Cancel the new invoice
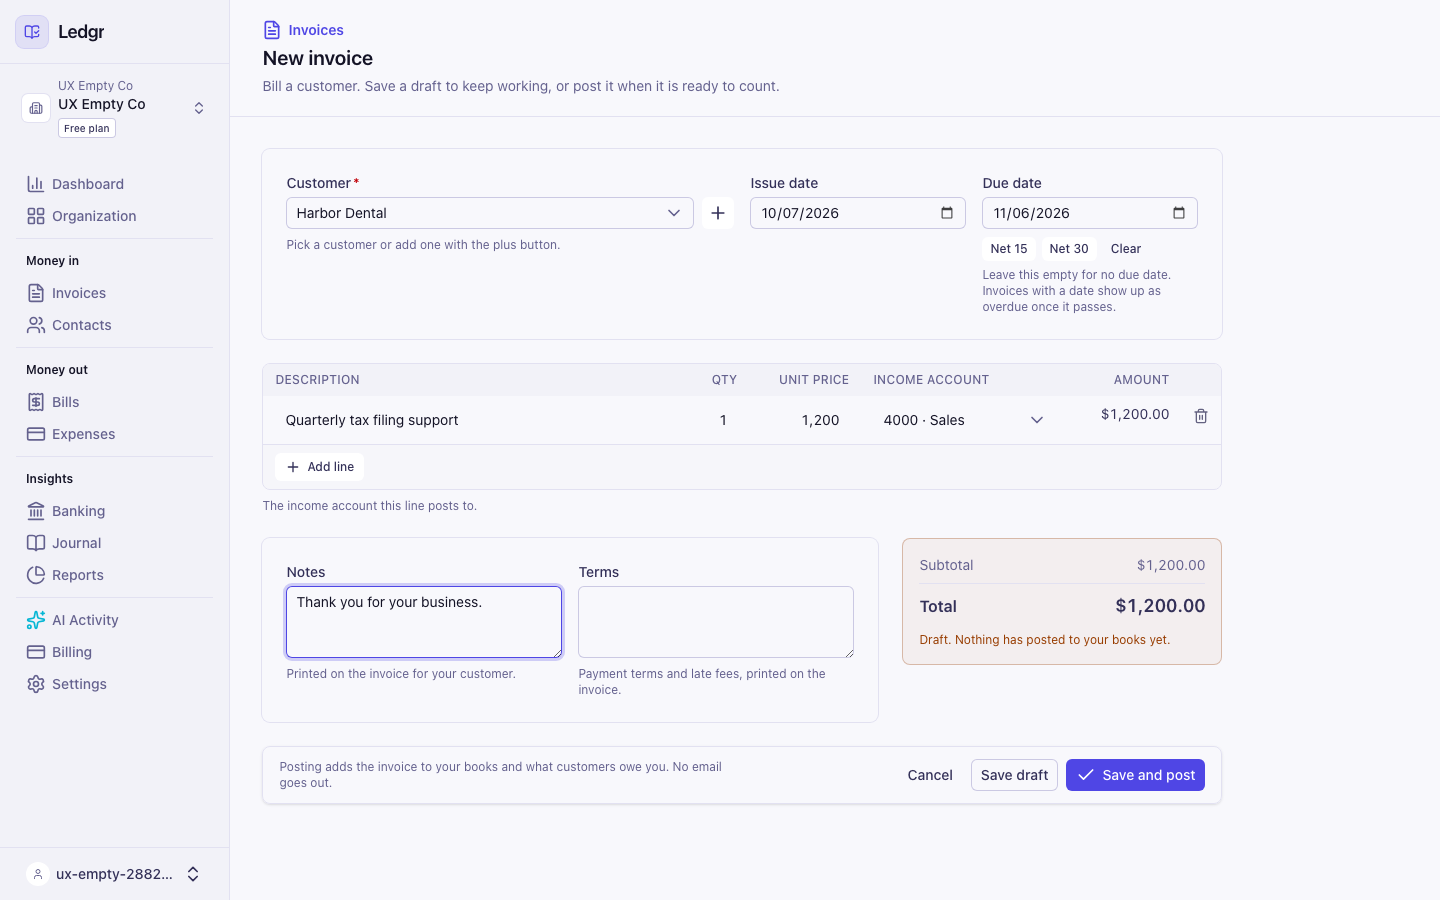Image resolution: width=1440 pixels, height=900 pixels. [x=930, y=775]
